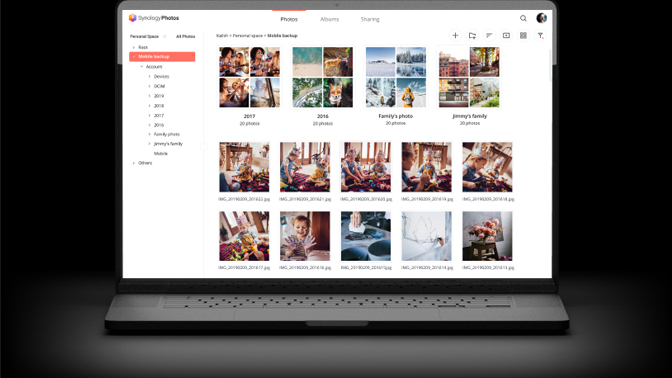The height and width of the screenshot is (378, 672).
Task: Expand the Root folder arrow
Action: (x=134, y=47)
